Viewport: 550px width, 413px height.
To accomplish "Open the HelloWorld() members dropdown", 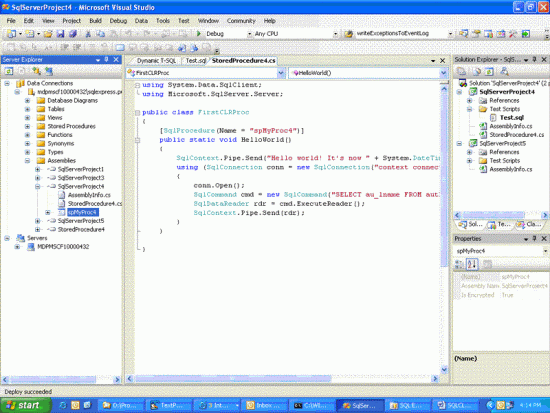I will [x=443, y=73].
